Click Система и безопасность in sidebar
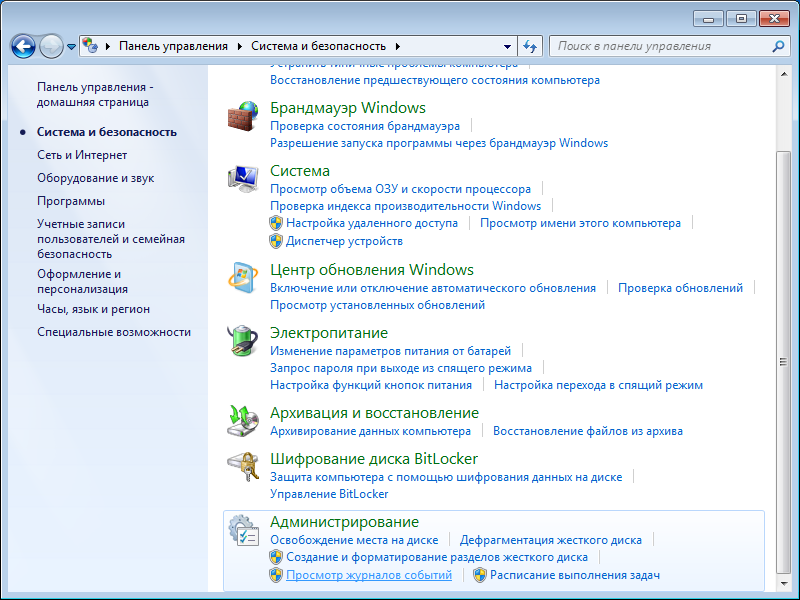The height and width of the screenshot is (600, 800). coord(107,132)
